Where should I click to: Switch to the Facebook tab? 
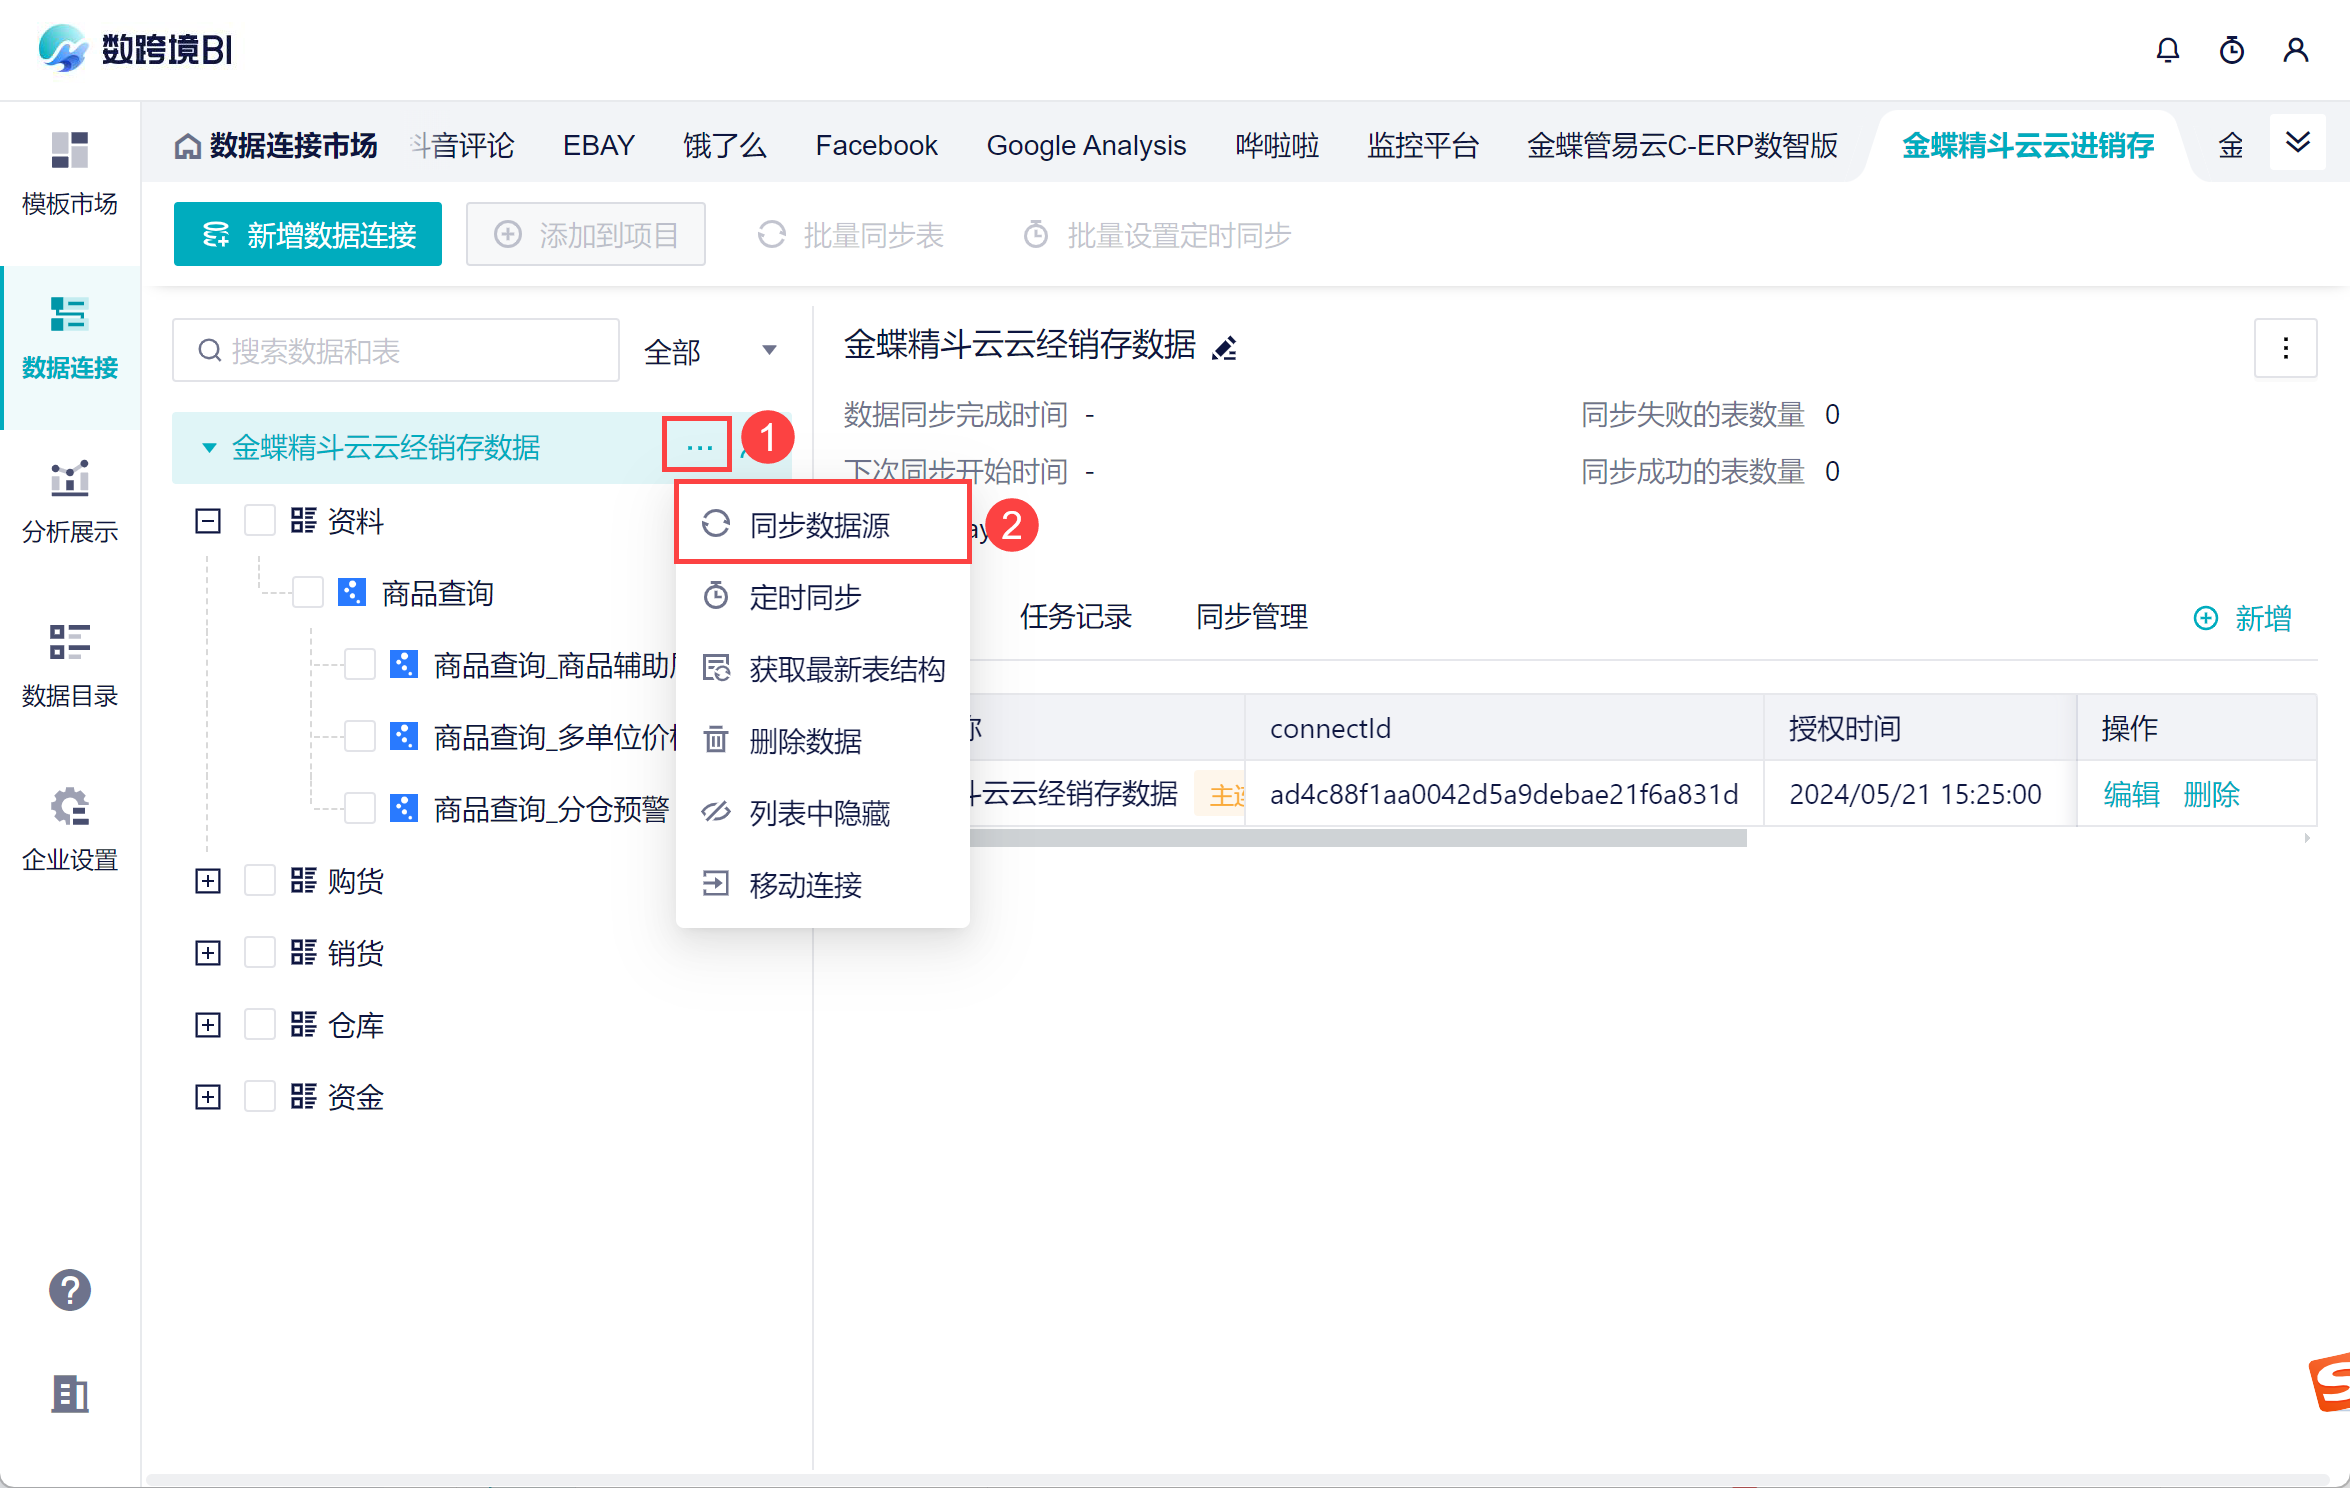[x=876, y=146]
